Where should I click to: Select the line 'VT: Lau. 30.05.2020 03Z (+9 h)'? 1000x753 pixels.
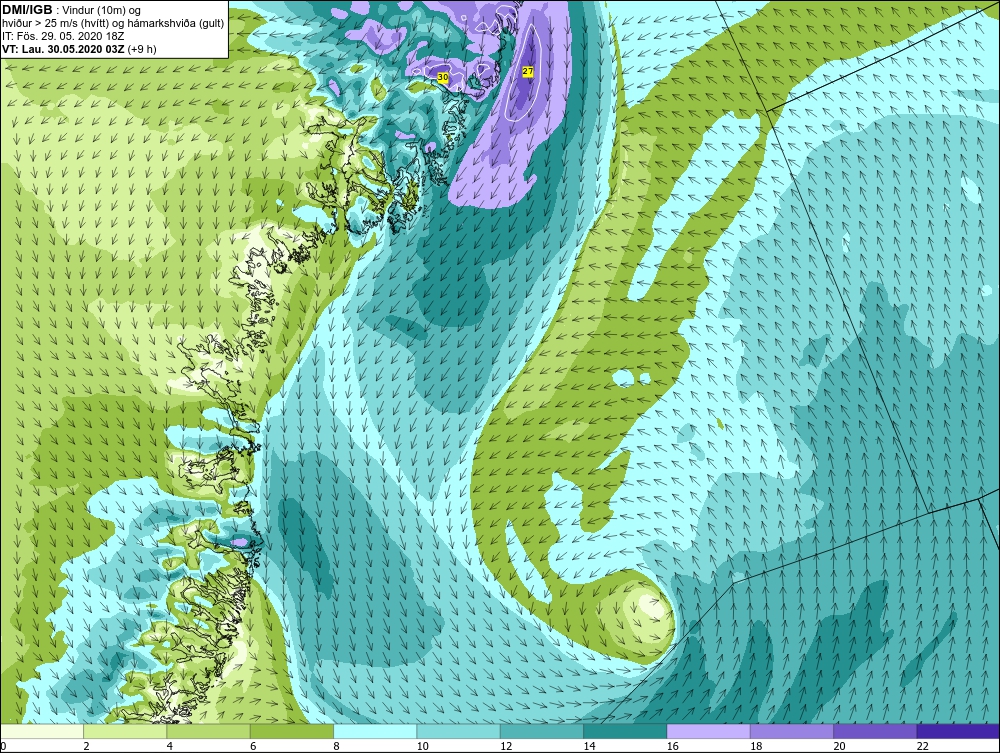coord(79,48)
